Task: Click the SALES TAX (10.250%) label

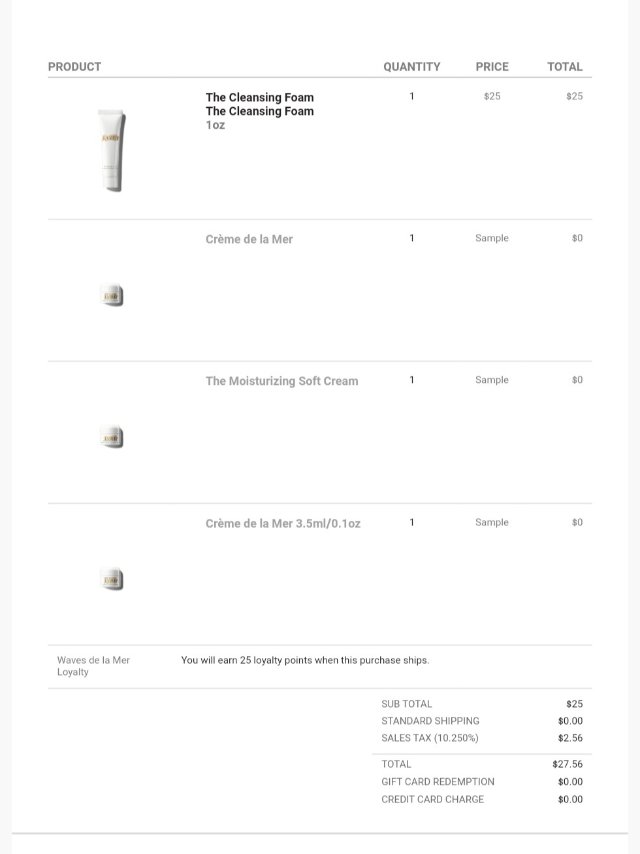Action: point(430,738)
